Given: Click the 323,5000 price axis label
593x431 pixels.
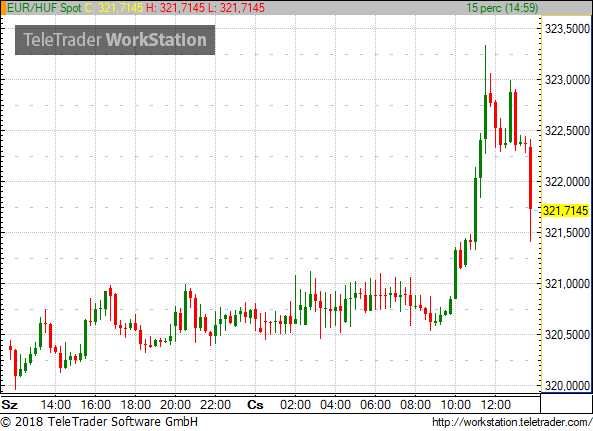Looking at the screenshot, I should tap(567, 29).
